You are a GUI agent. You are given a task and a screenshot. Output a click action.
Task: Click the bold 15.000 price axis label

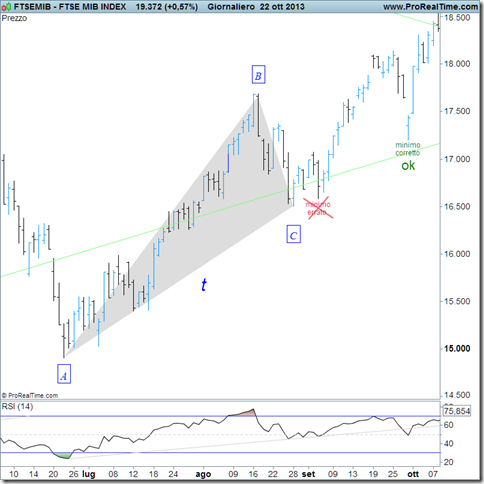pyautogui.click(x=457, y=349)
